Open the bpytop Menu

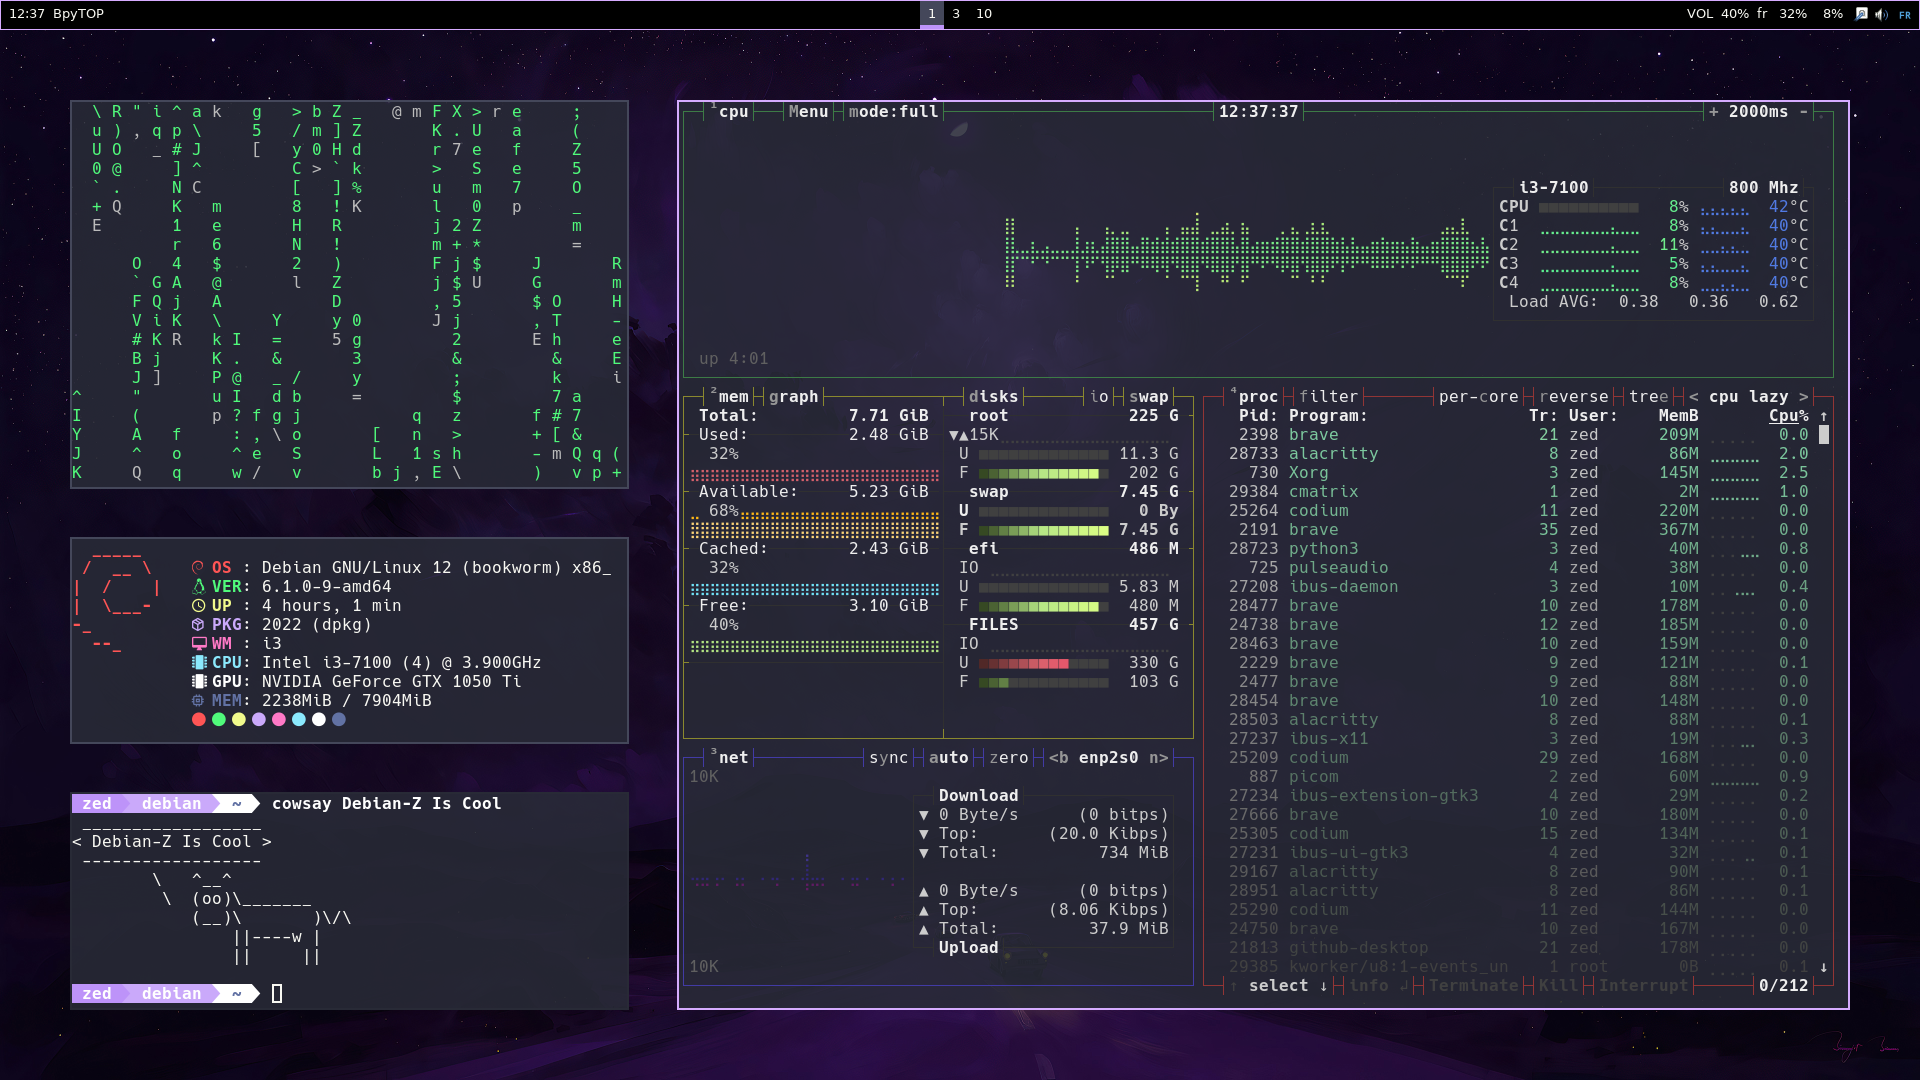tap(808, 111)
